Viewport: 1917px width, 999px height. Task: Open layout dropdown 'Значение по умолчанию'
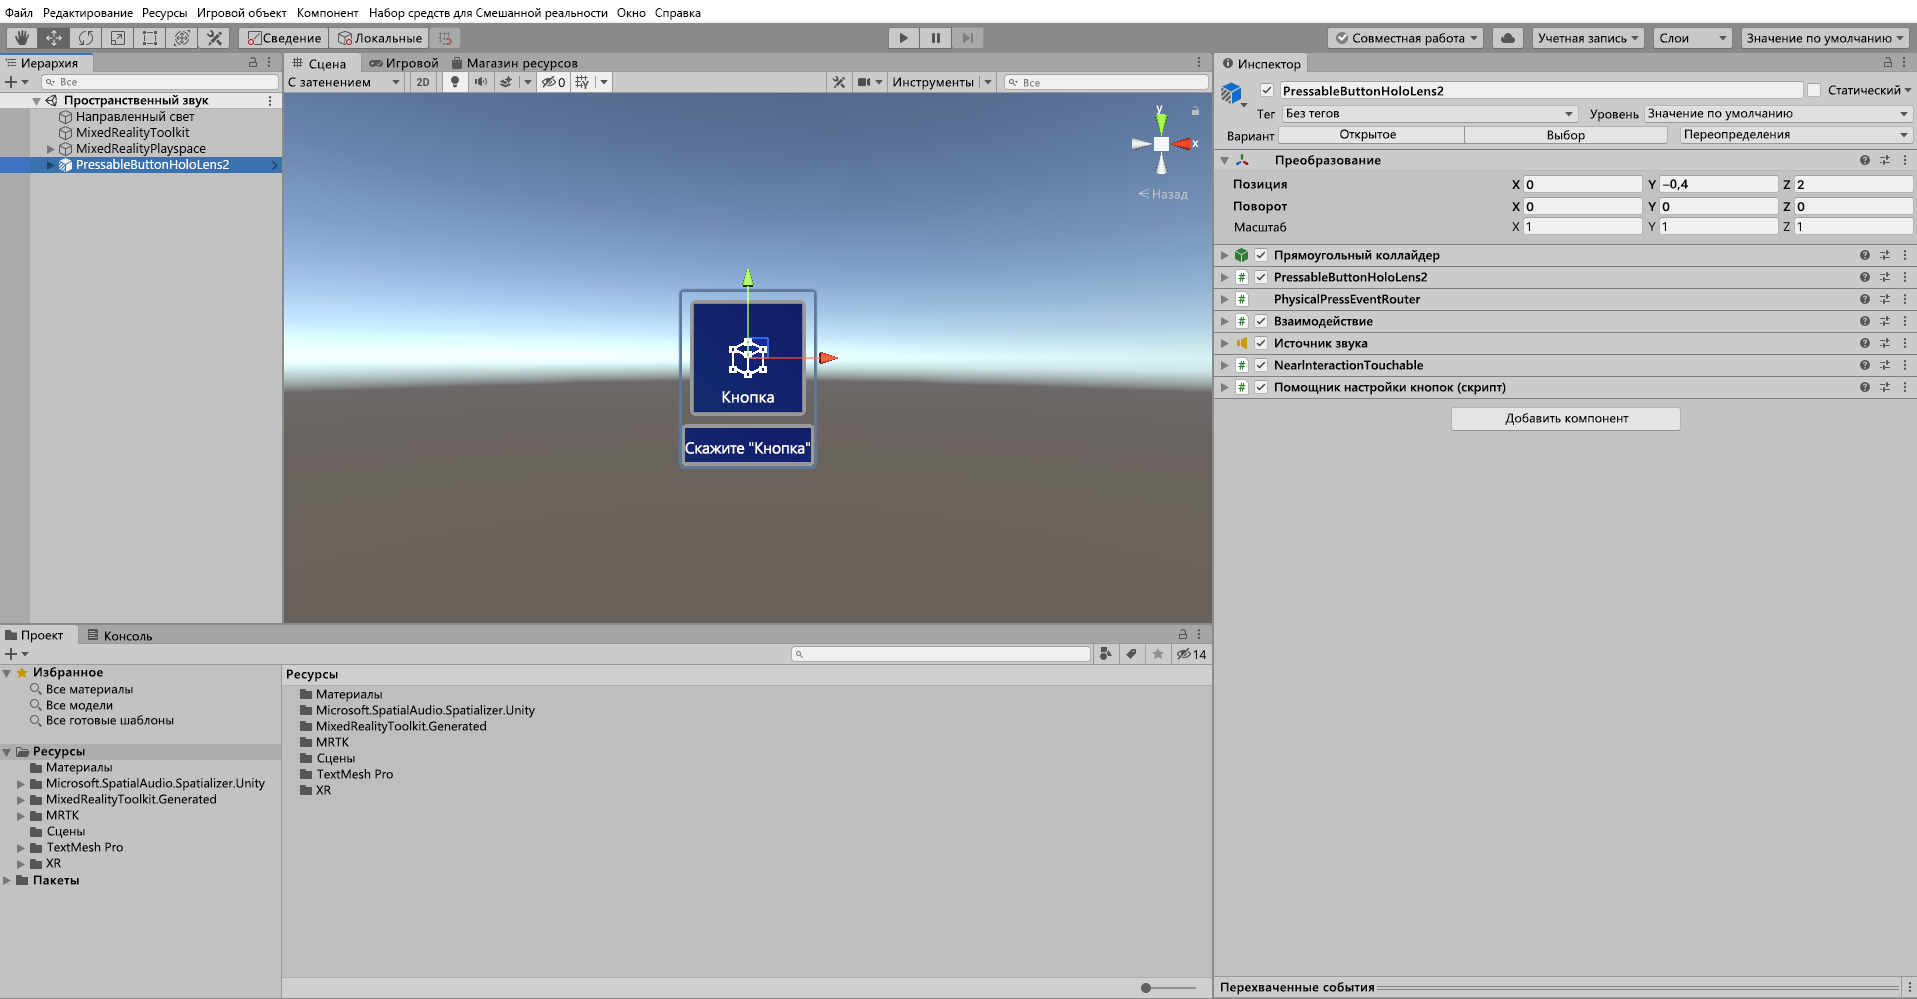click(x=1825, y=38)
